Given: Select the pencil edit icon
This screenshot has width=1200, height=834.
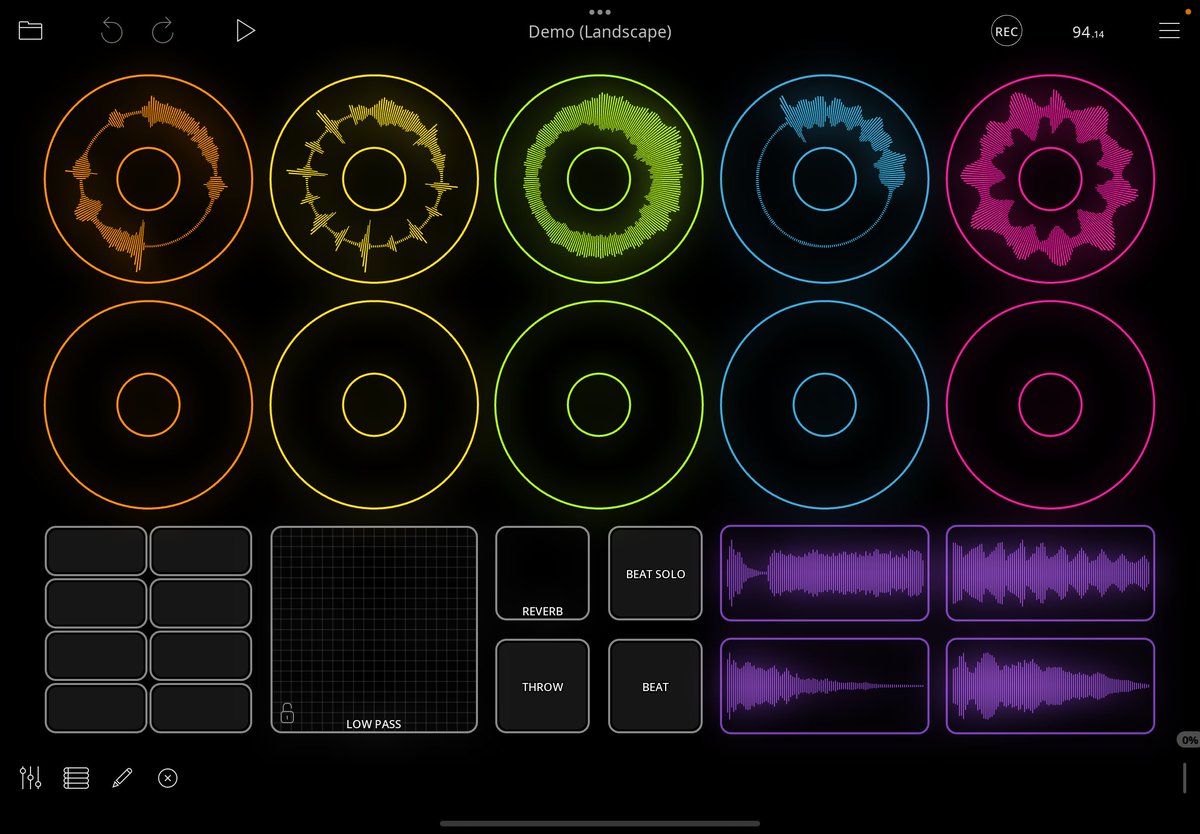Looking at the screenshot, I should pyautogui.click(x=122, y=777).
